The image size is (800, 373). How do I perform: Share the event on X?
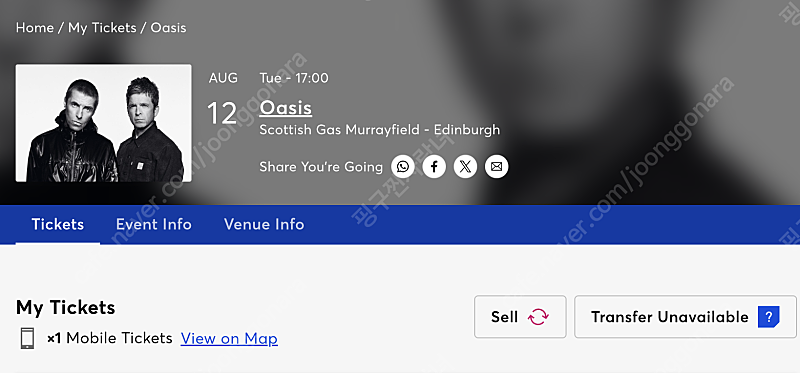point(465,167)
